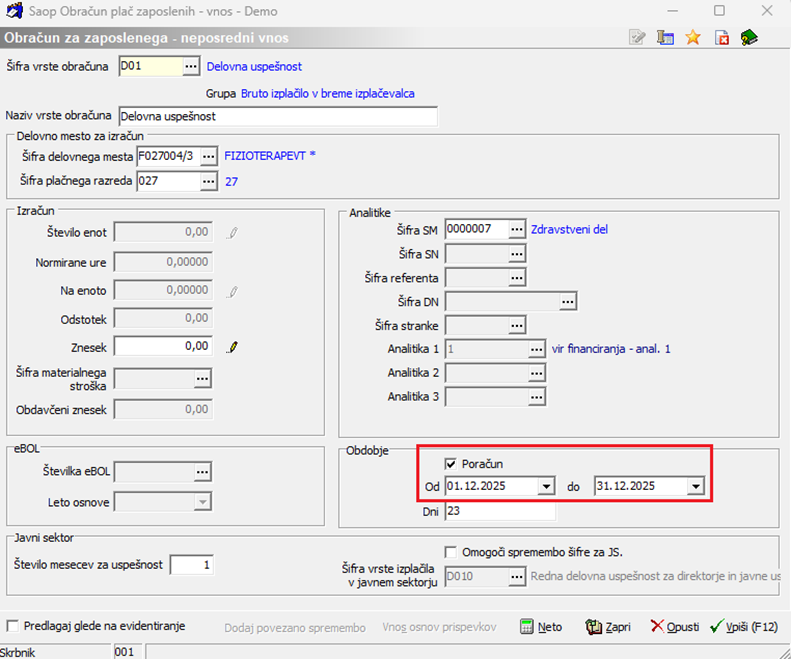Viewport: 791px width, 659px height.
Task: Click Šifra delovnega mesta field F027004/3
Action: (x=168, y=157)
